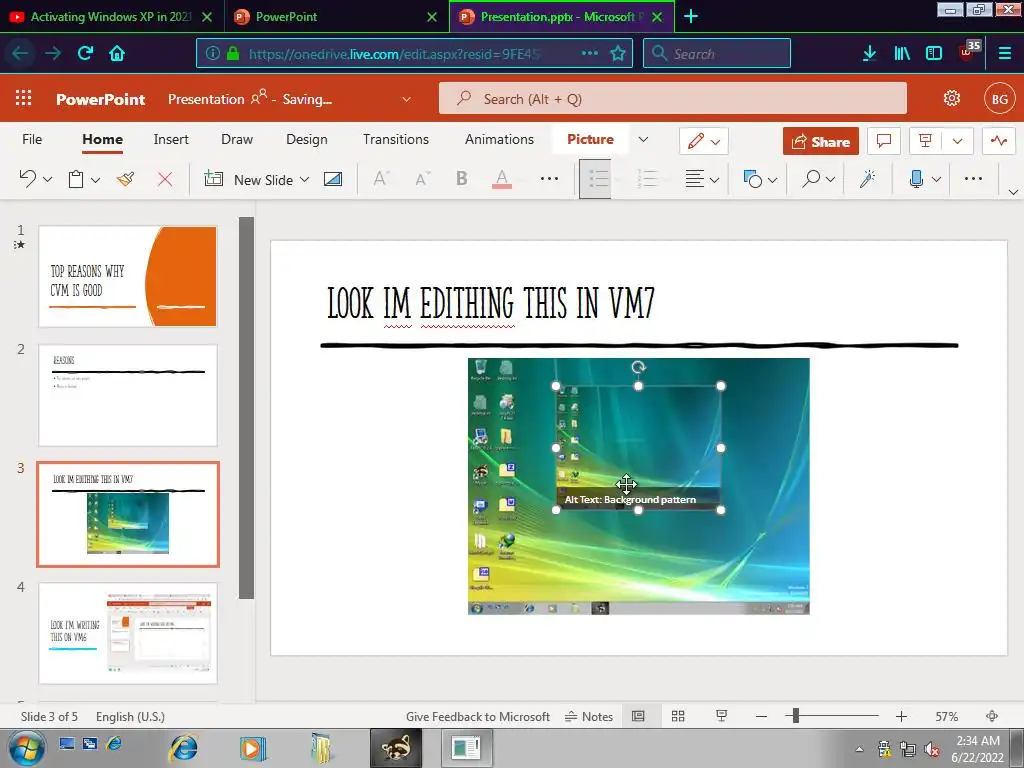Click the Find magnifier icon
Viewport: 1024px width, 768px height.
tap(811, 178)
